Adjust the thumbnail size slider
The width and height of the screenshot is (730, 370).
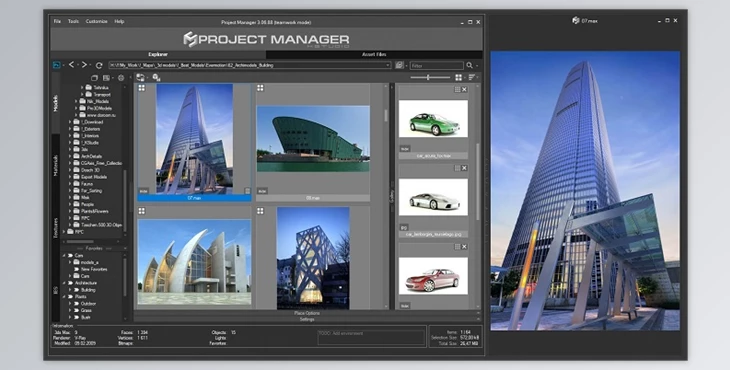tap(428, 77)
